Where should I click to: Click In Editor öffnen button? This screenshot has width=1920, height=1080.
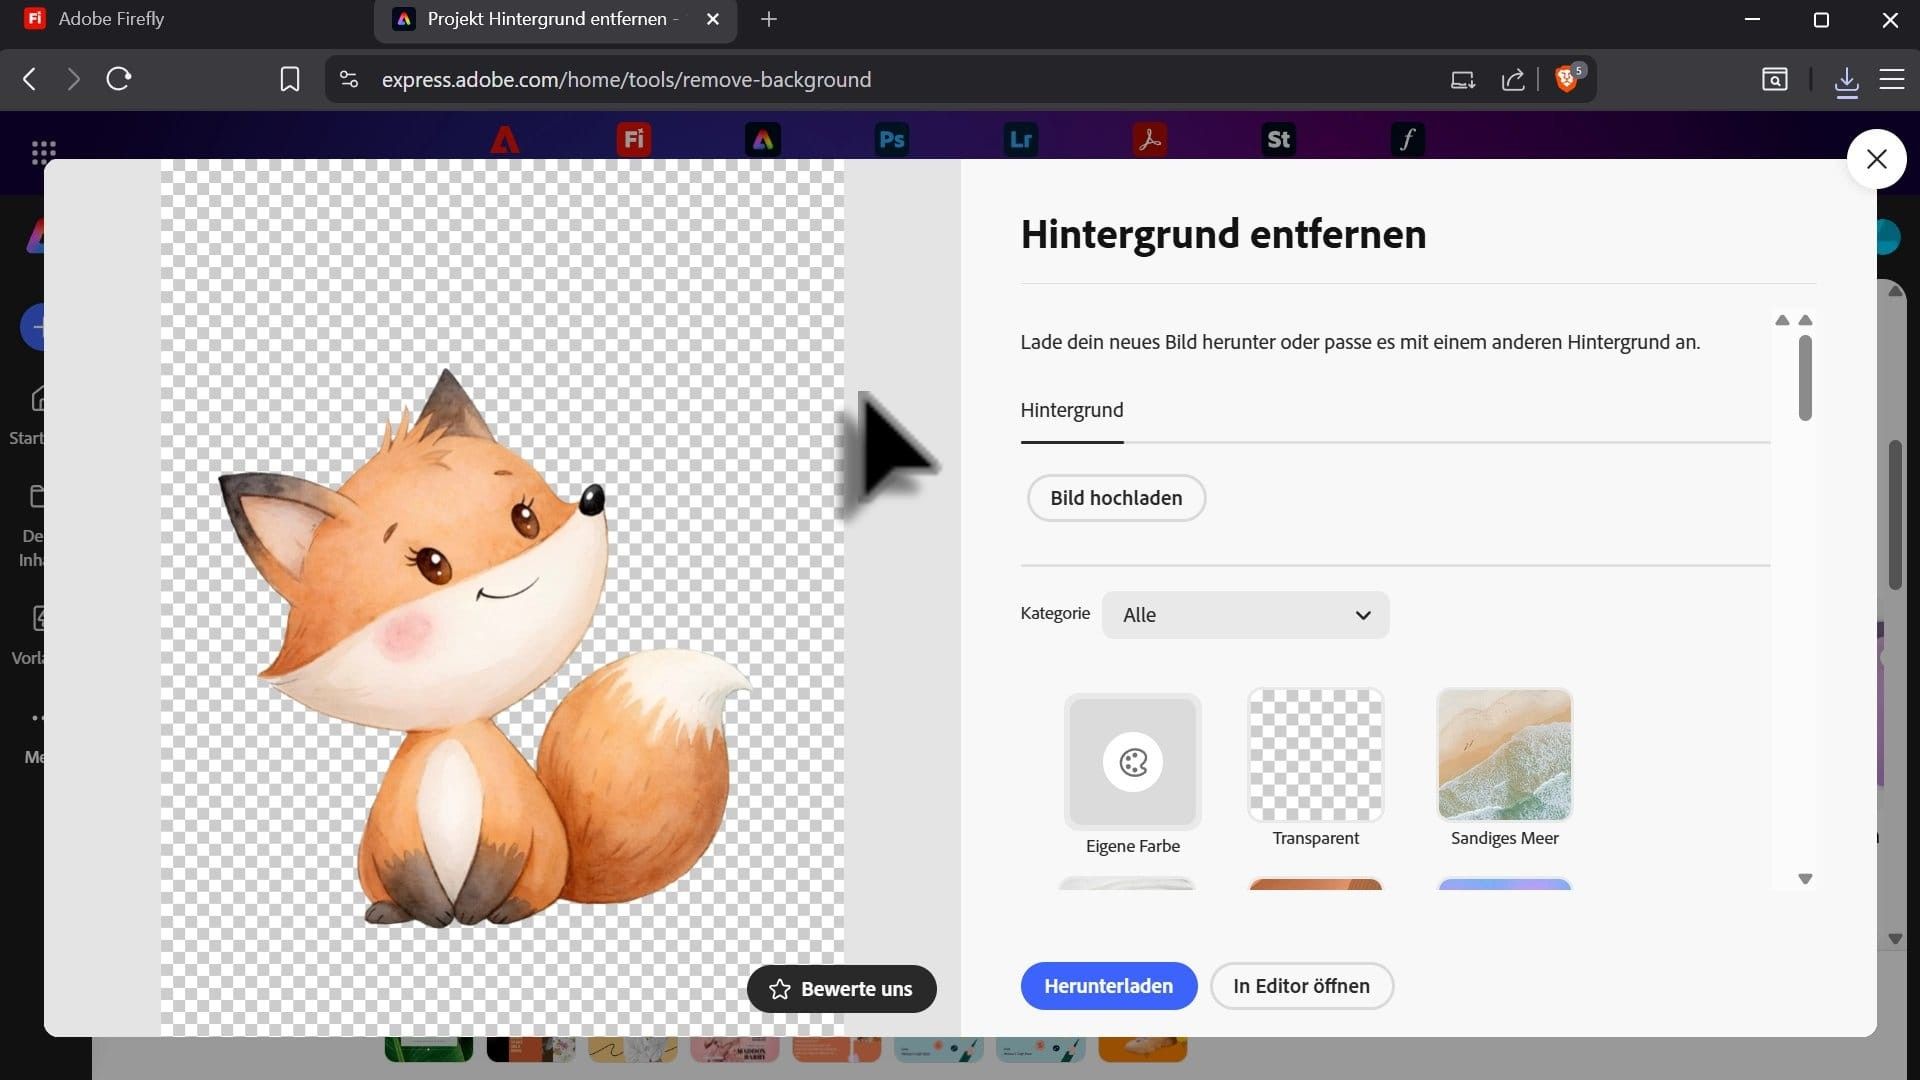click(1301, 986)
